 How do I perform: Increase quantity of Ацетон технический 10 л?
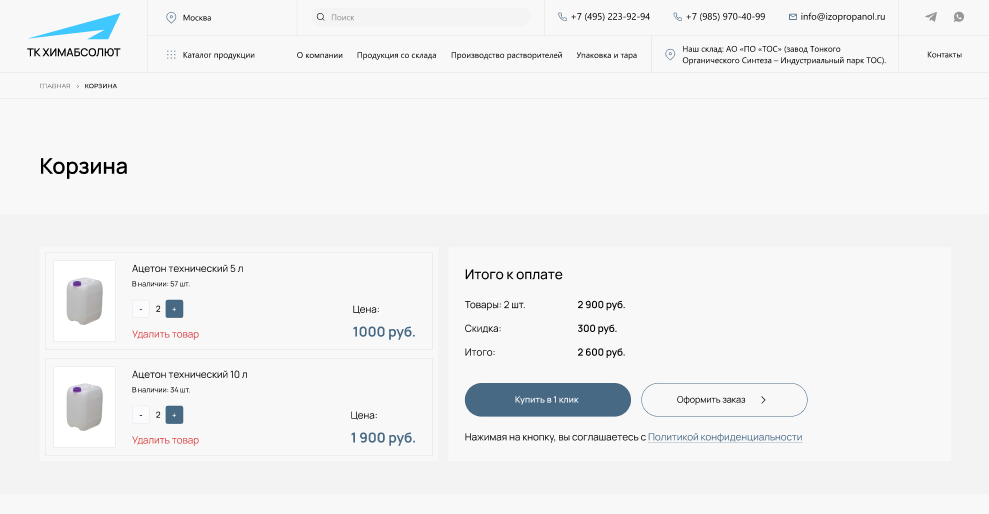174,415
